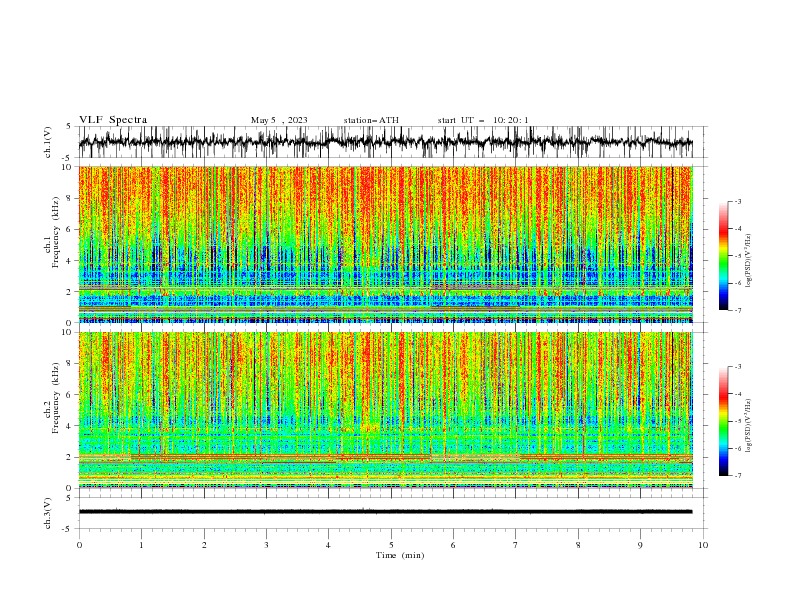Click time axis tick '5'
792x612 pixels.
tap(391, 545)
